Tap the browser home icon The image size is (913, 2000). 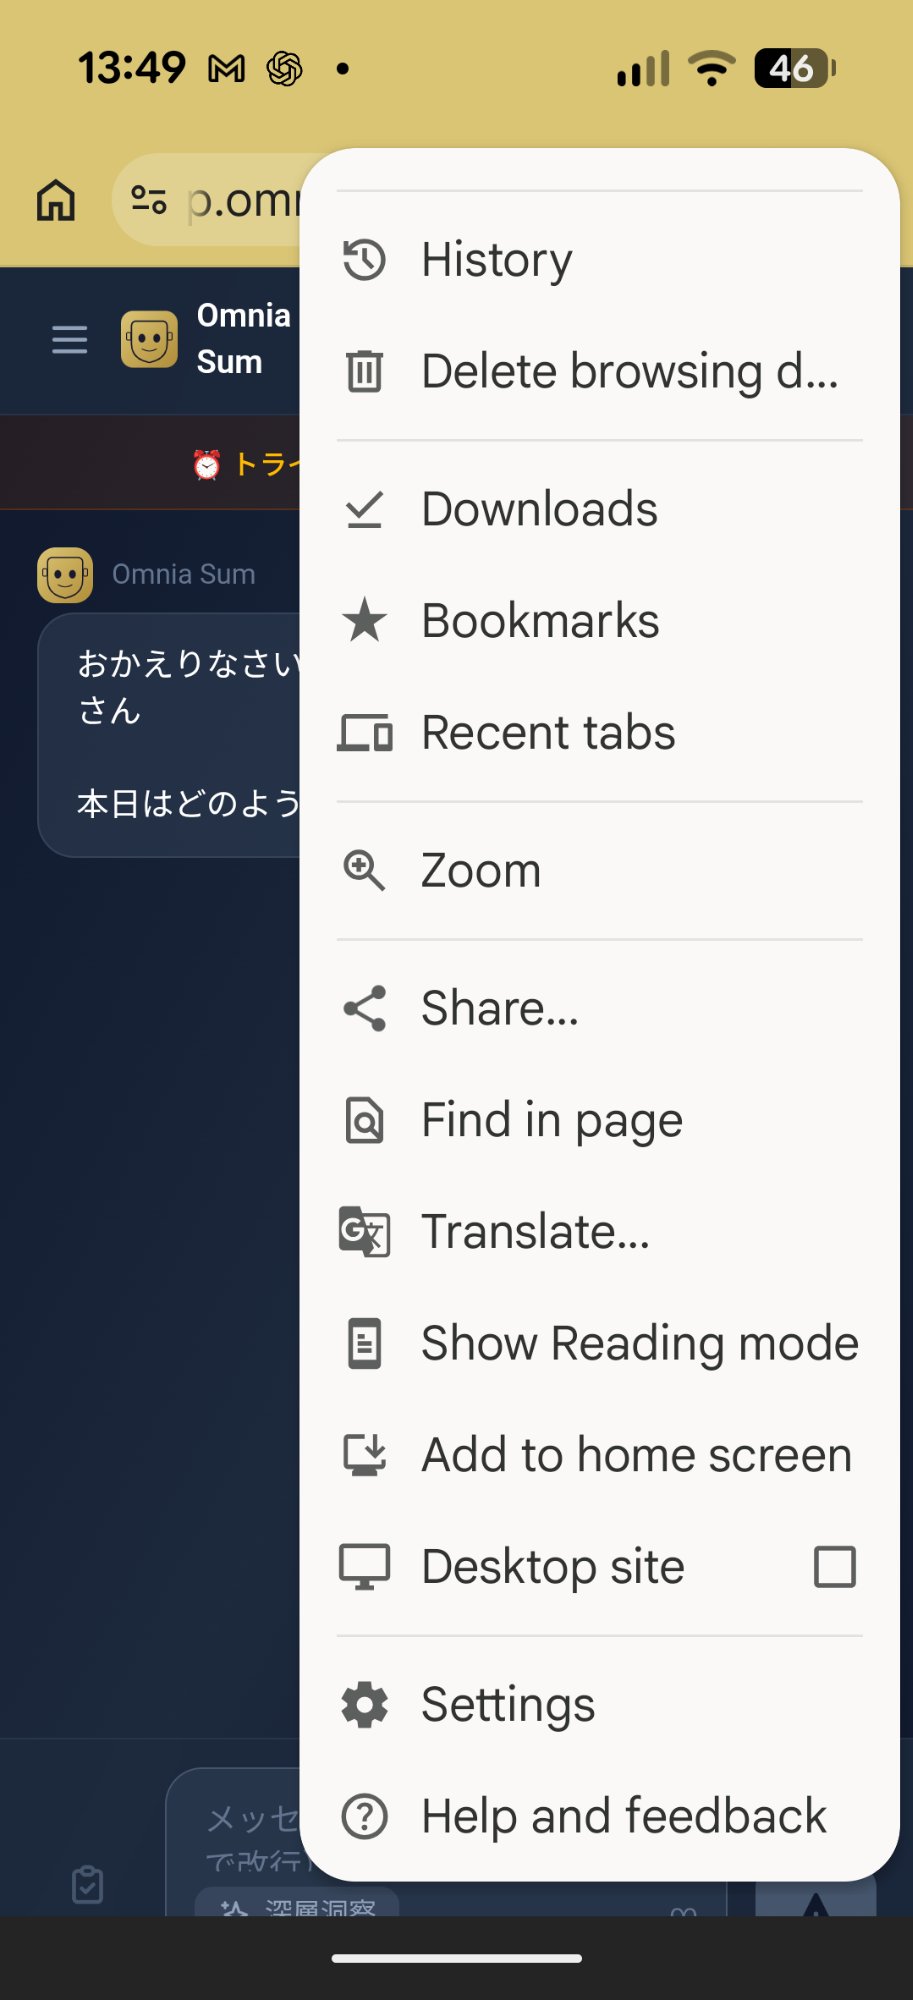coord(56,200)
